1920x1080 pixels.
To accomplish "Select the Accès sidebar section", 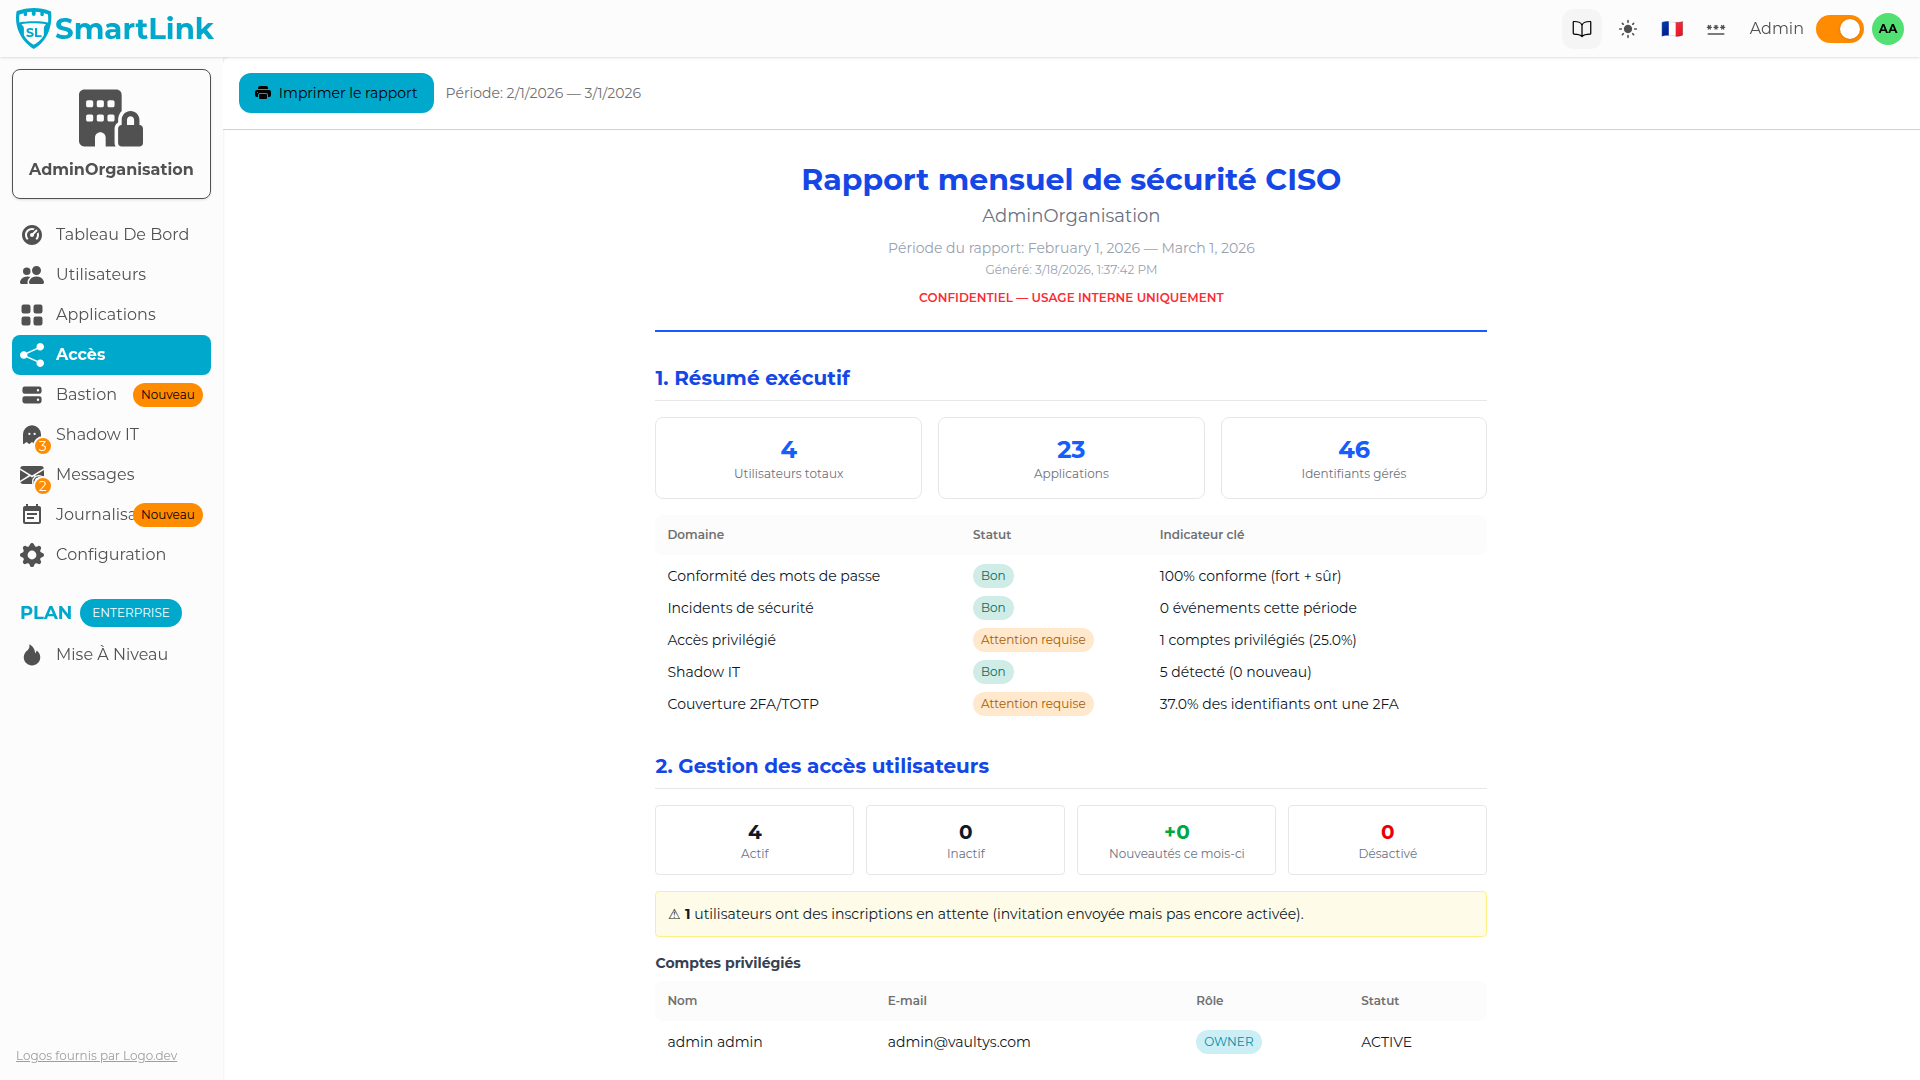I will 80,354.
